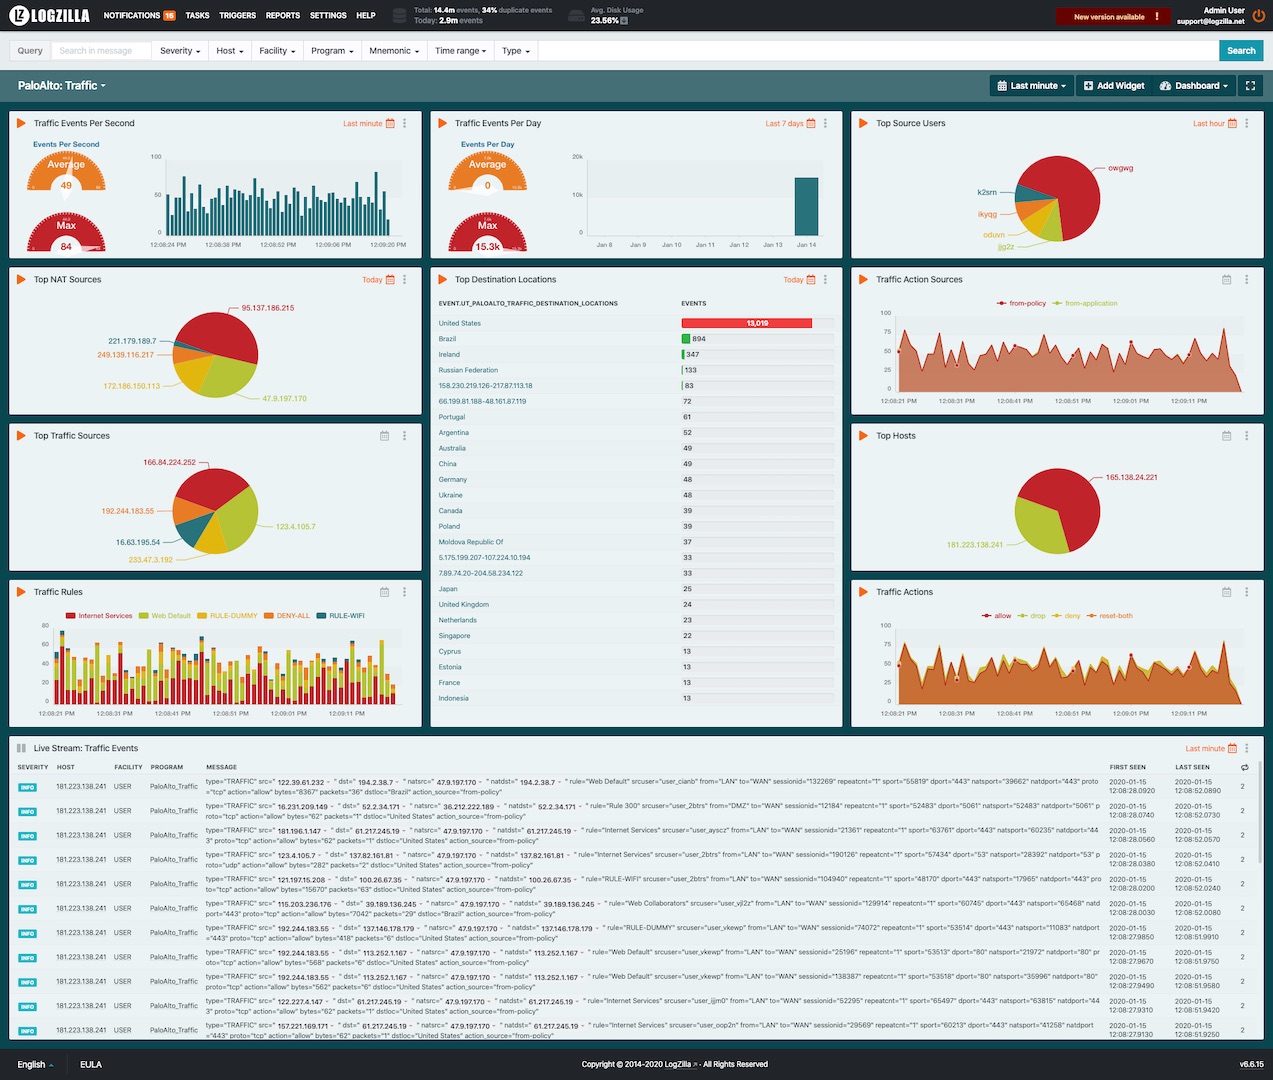Screen dimensions: 1273x1080
Task: Click the LogZilla logo icon
Action: (x=20, y=15)
